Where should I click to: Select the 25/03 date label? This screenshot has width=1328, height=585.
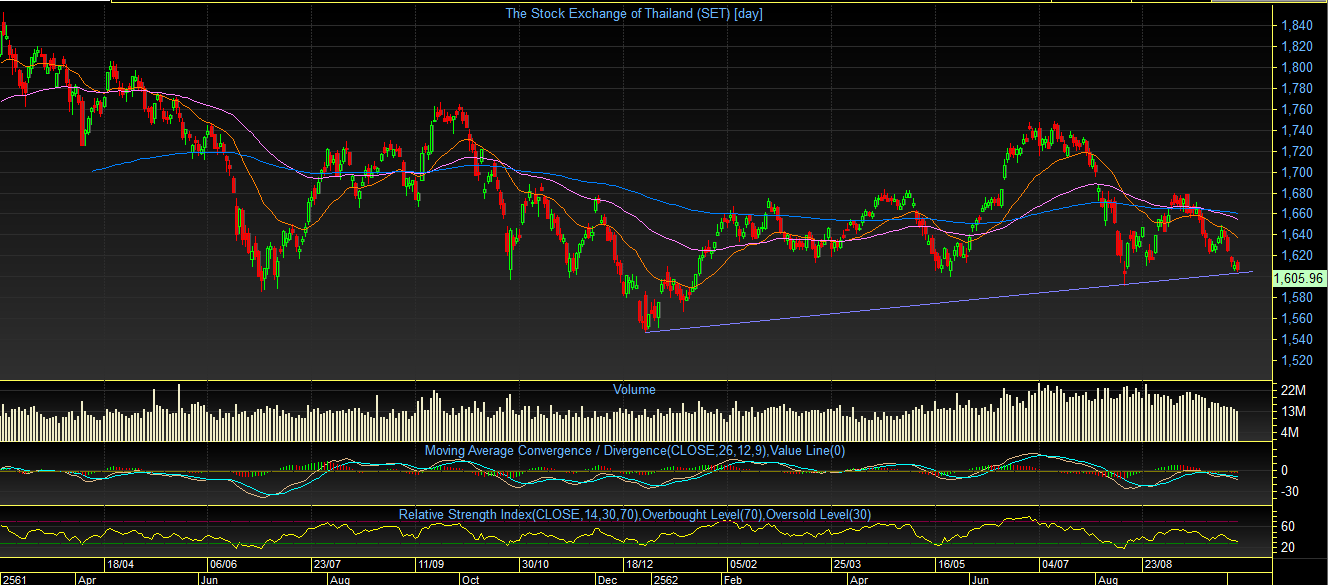pos(848,565)
